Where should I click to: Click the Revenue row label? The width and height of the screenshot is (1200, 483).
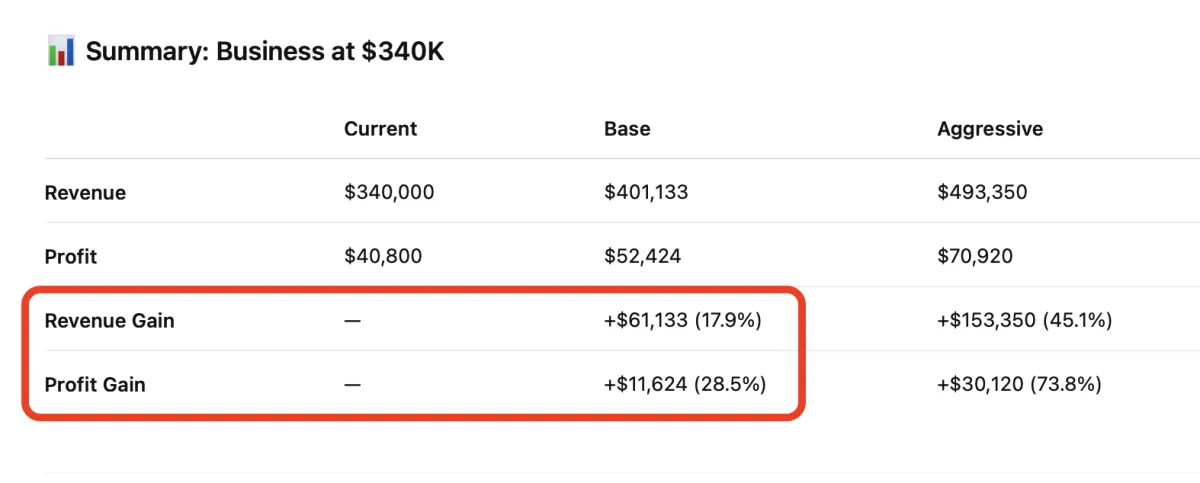point(85,193)
